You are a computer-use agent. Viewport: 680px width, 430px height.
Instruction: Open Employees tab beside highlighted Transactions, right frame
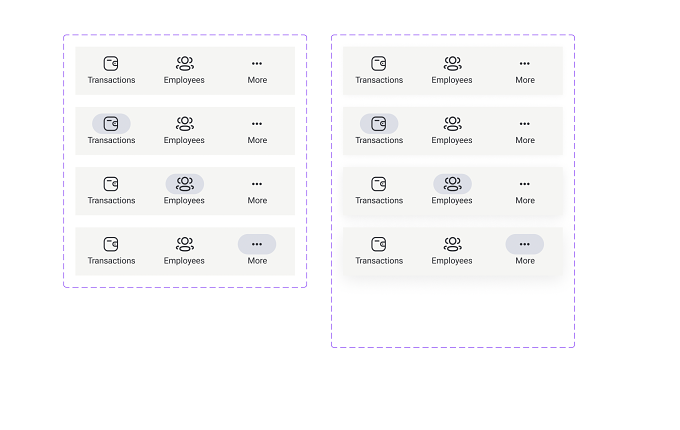(x=452, y=131)
